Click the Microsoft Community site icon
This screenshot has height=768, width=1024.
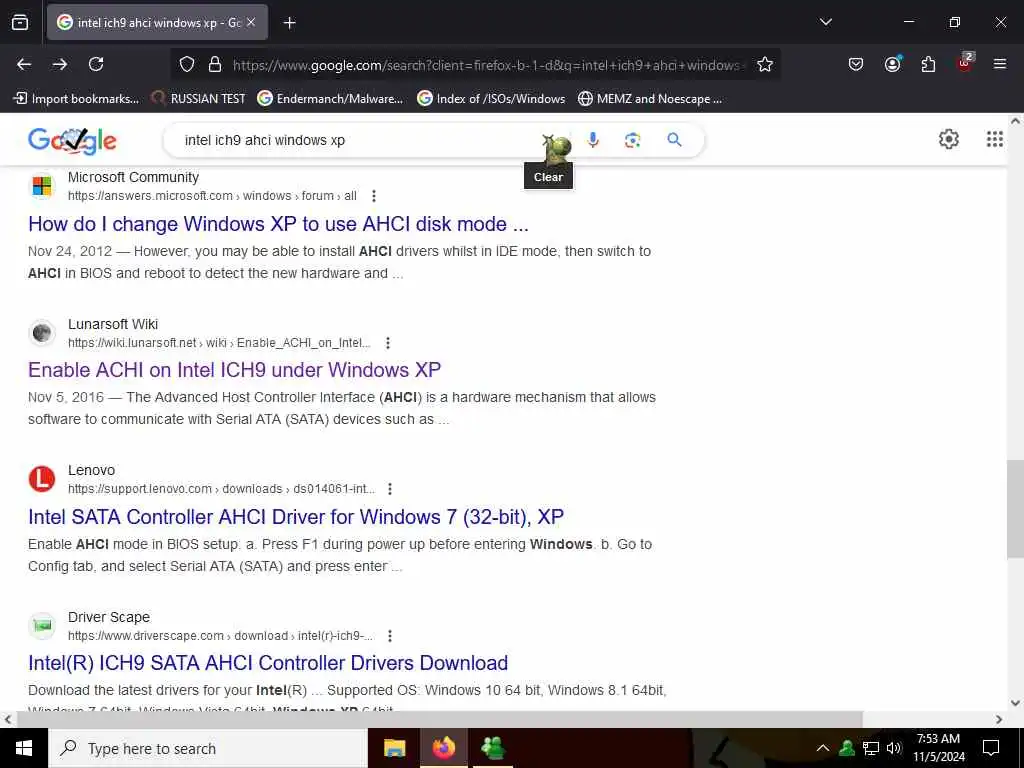click(x=42, y=186)
